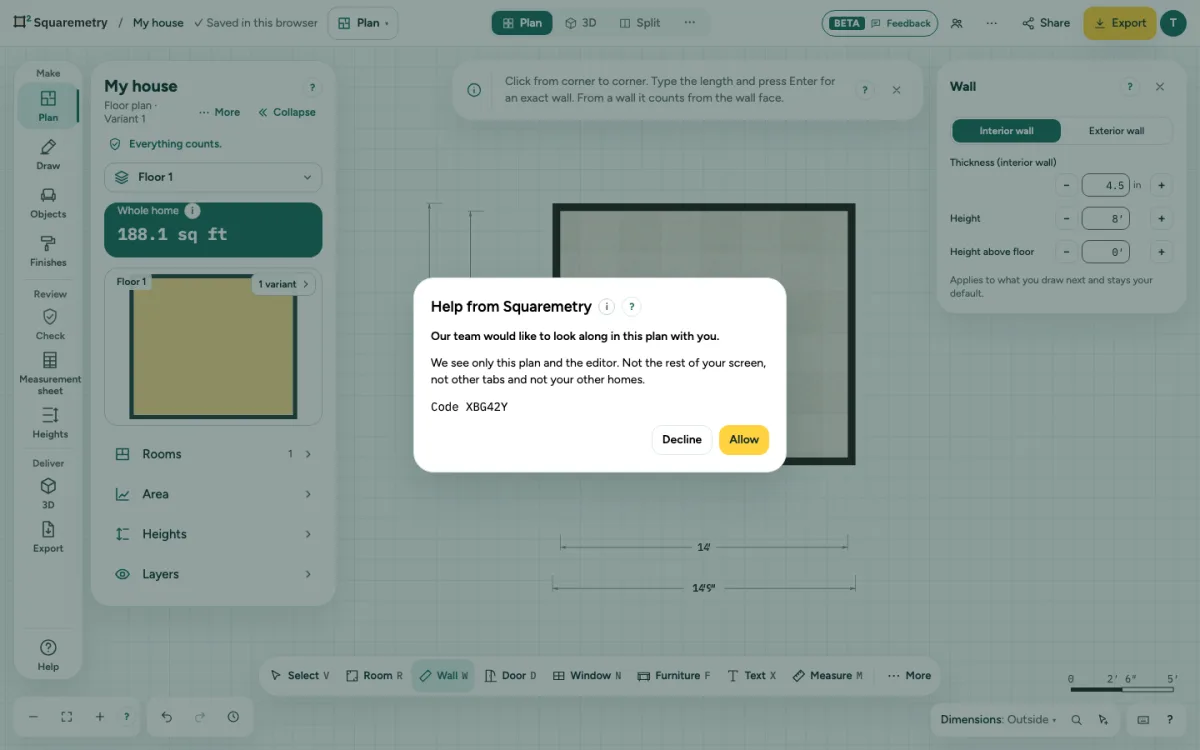Viewport: 1200px width, 750px height.
Task: Switch to the Split view mode
Action: click(x=640, y=23)
